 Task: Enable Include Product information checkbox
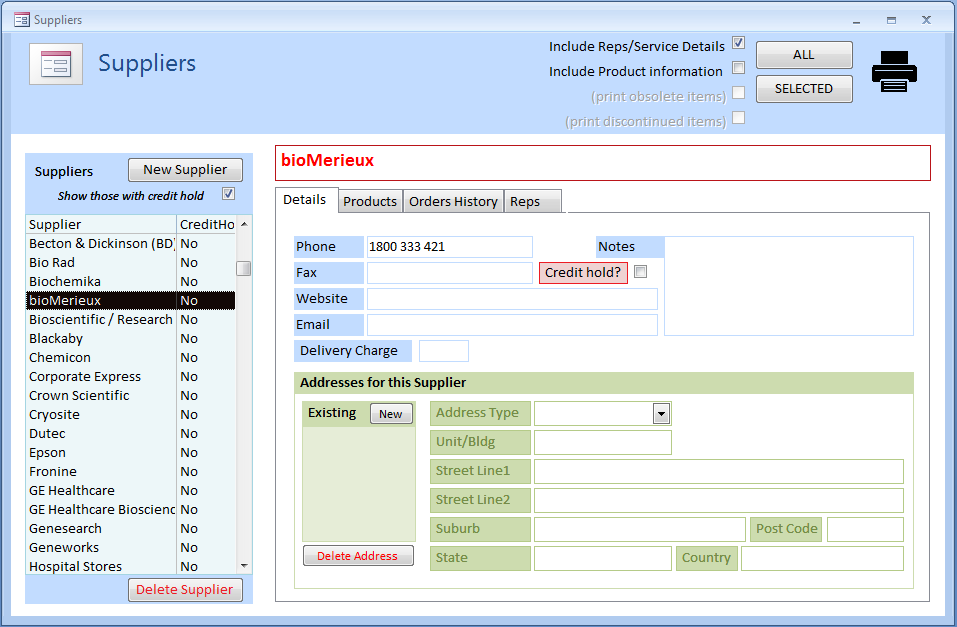[x=738, y=69]
